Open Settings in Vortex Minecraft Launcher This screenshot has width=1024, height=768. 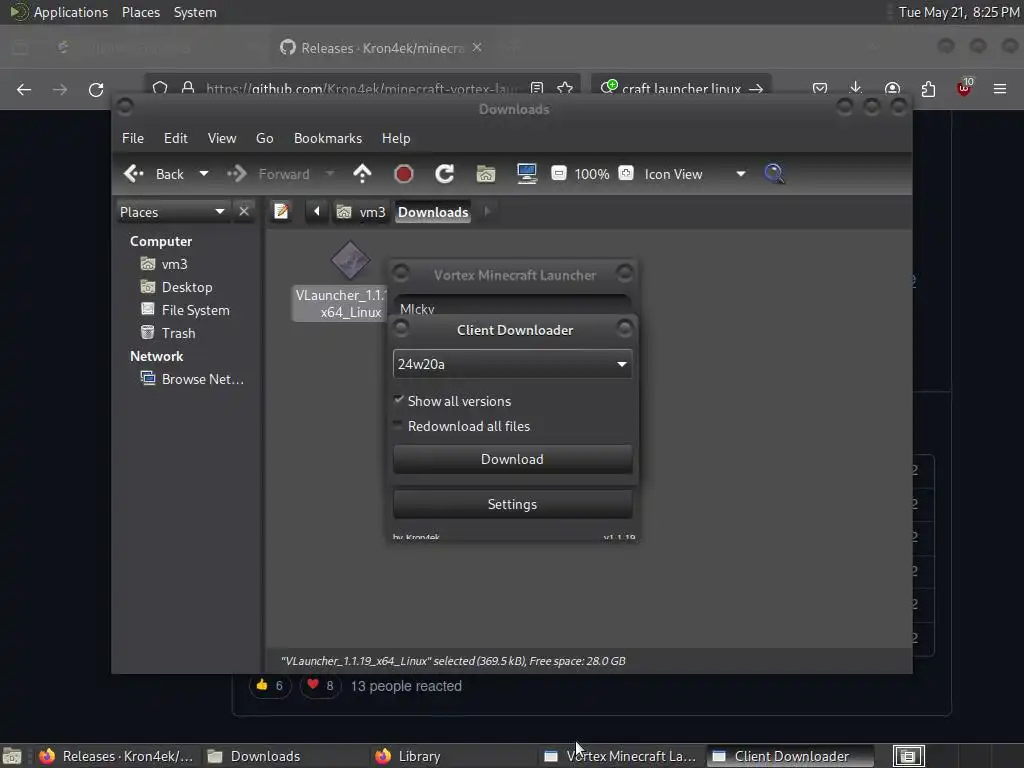tap(513, 504)
